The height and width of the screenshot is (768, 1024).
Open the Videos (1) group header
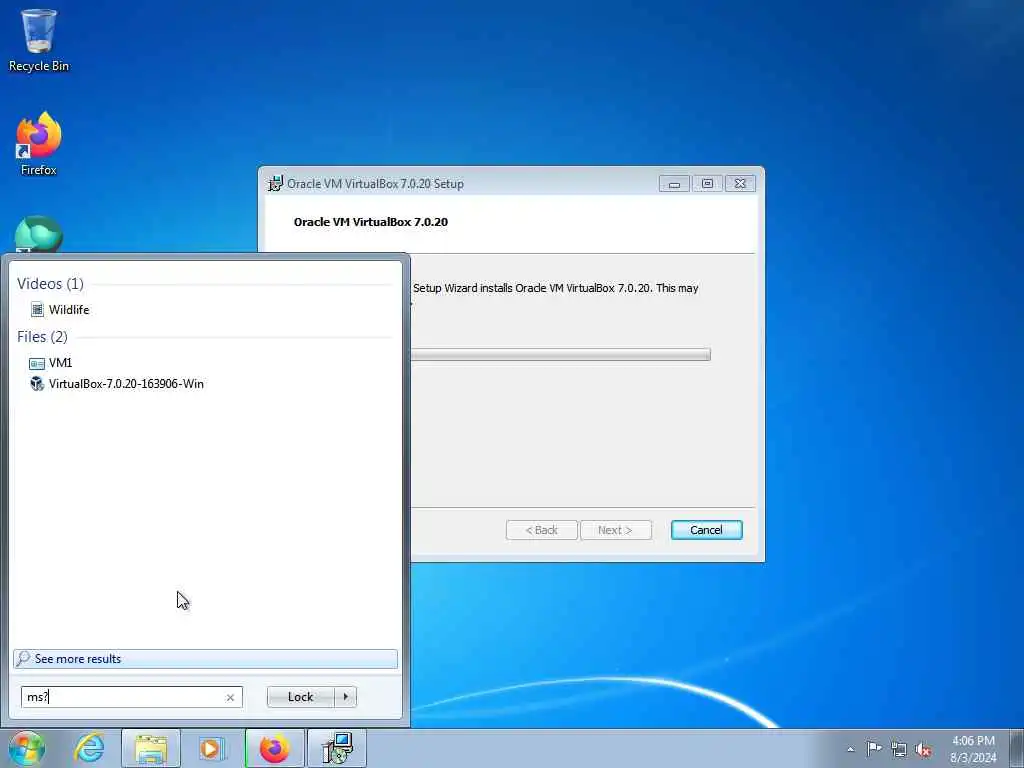[x=50, y=283]
